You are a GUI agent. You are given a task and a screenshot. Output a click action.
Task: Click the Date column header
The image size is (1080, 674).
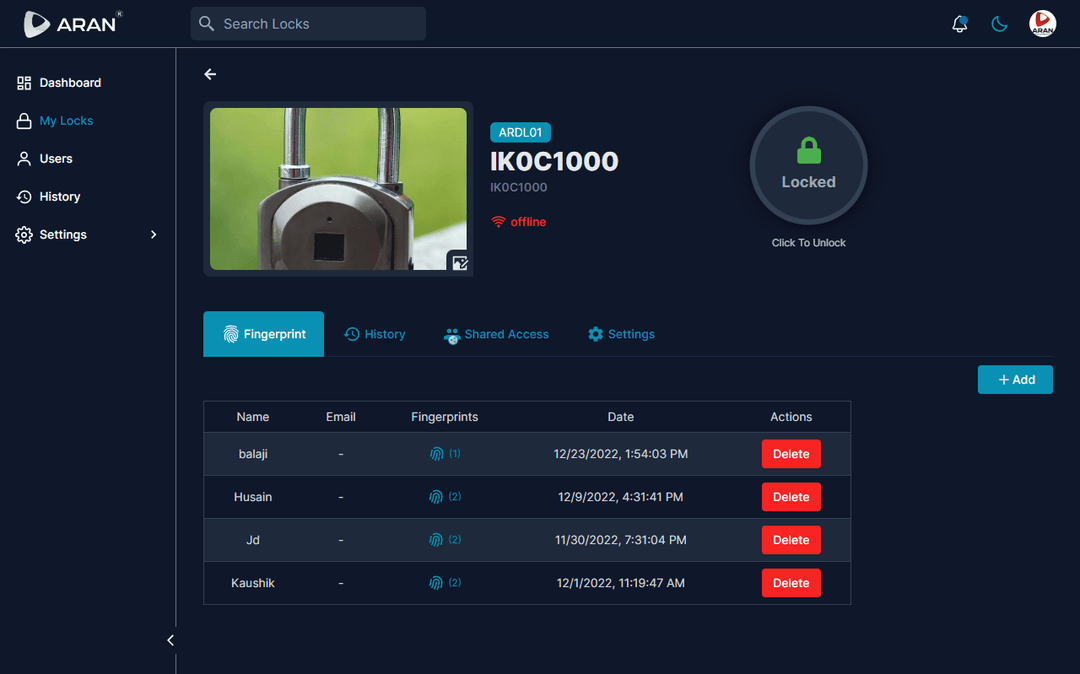[621, 417]
